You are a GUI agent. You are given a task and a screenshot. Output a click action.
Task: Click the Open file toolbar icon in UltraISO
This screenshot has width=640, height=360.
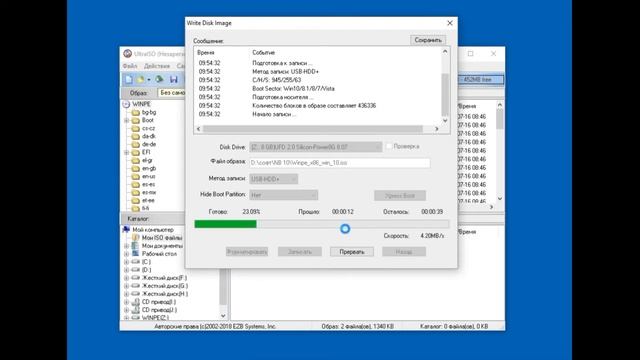tap(140, 79)
